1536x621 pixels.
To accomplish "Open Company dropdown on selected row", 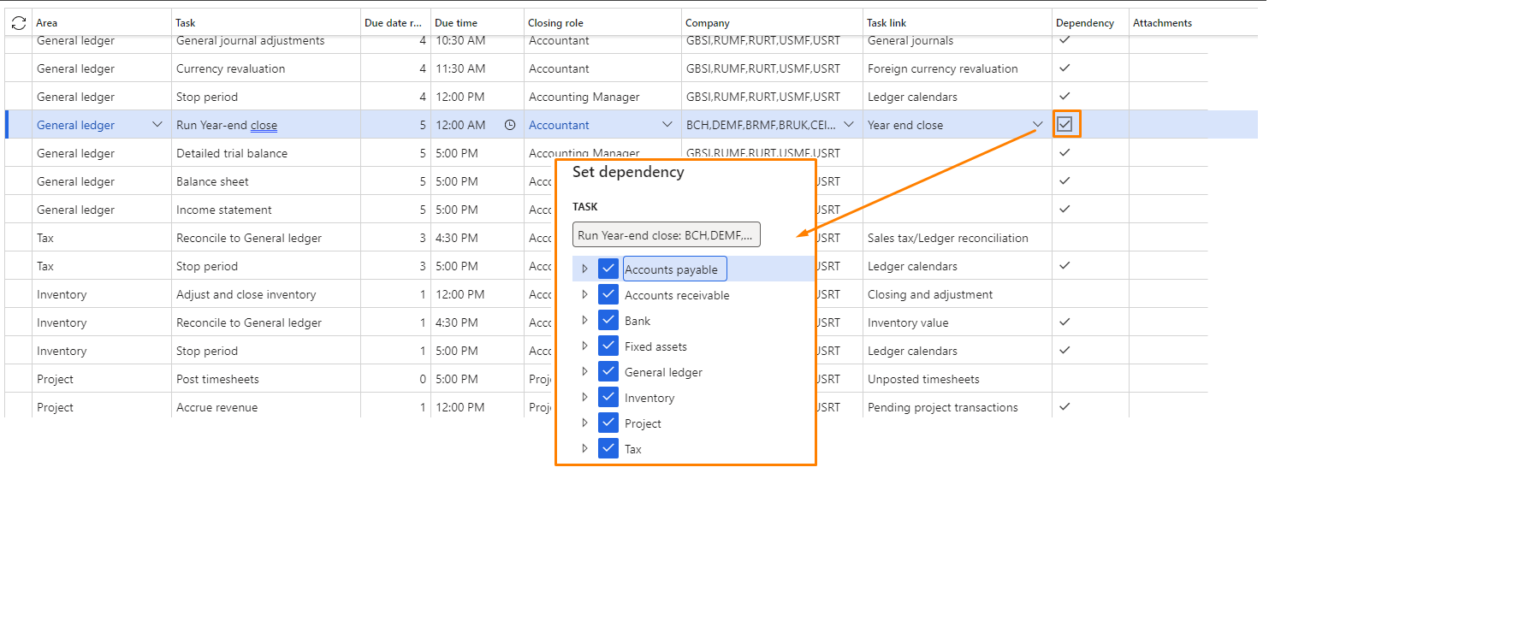I will (x=849, y=125).
